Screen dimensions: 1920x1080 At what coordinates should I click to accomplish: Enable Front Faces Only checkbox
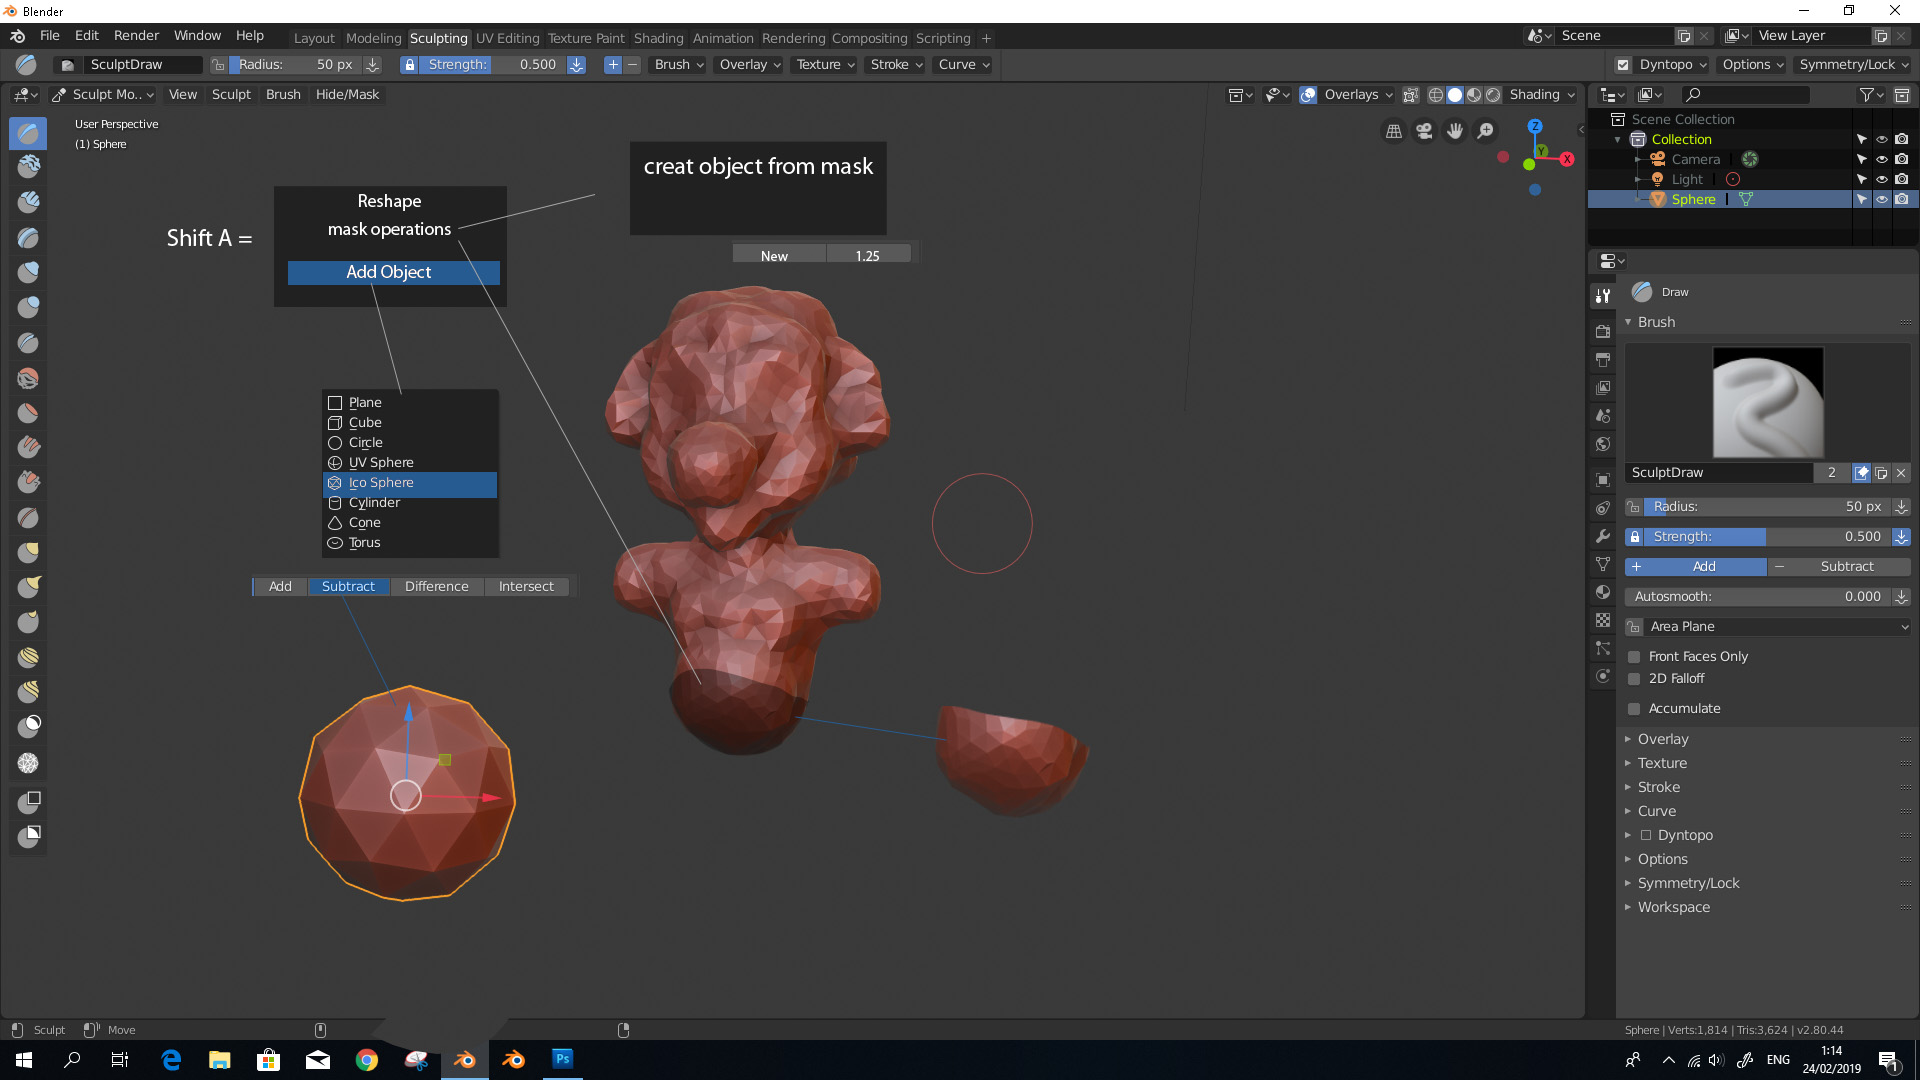click(x=1634, y=657)
